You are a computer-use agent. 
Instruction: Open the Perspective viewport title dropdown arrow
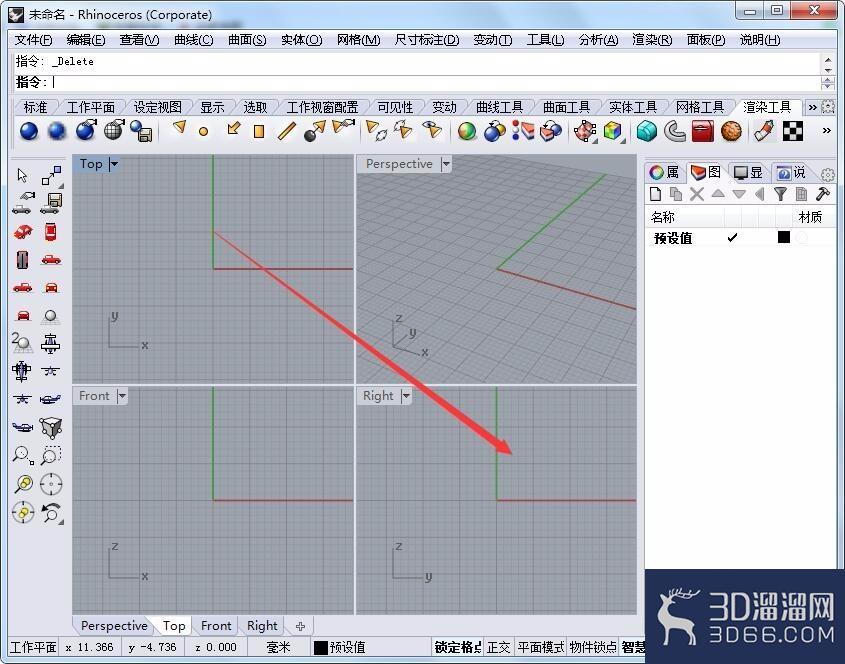(446, 164)
